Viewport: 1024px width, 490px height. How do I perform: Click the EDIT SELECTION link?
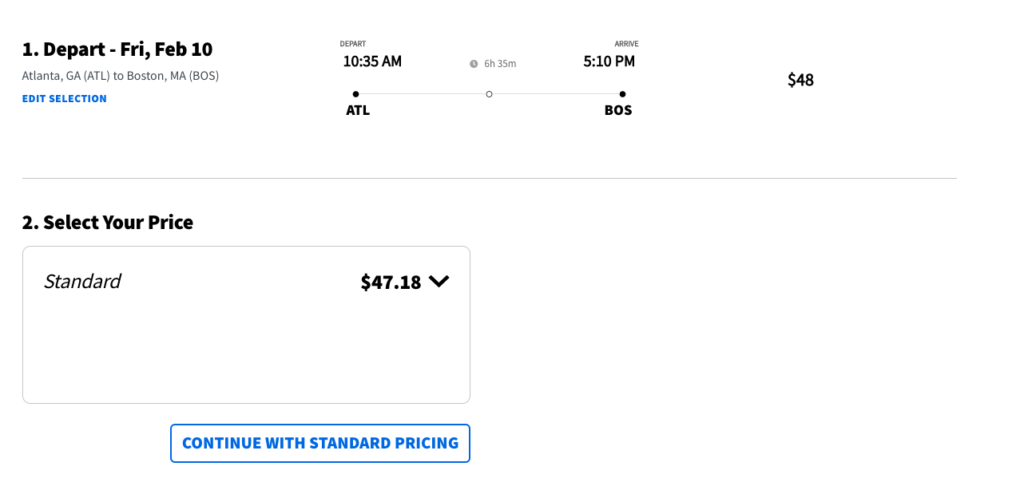point(64,99)
